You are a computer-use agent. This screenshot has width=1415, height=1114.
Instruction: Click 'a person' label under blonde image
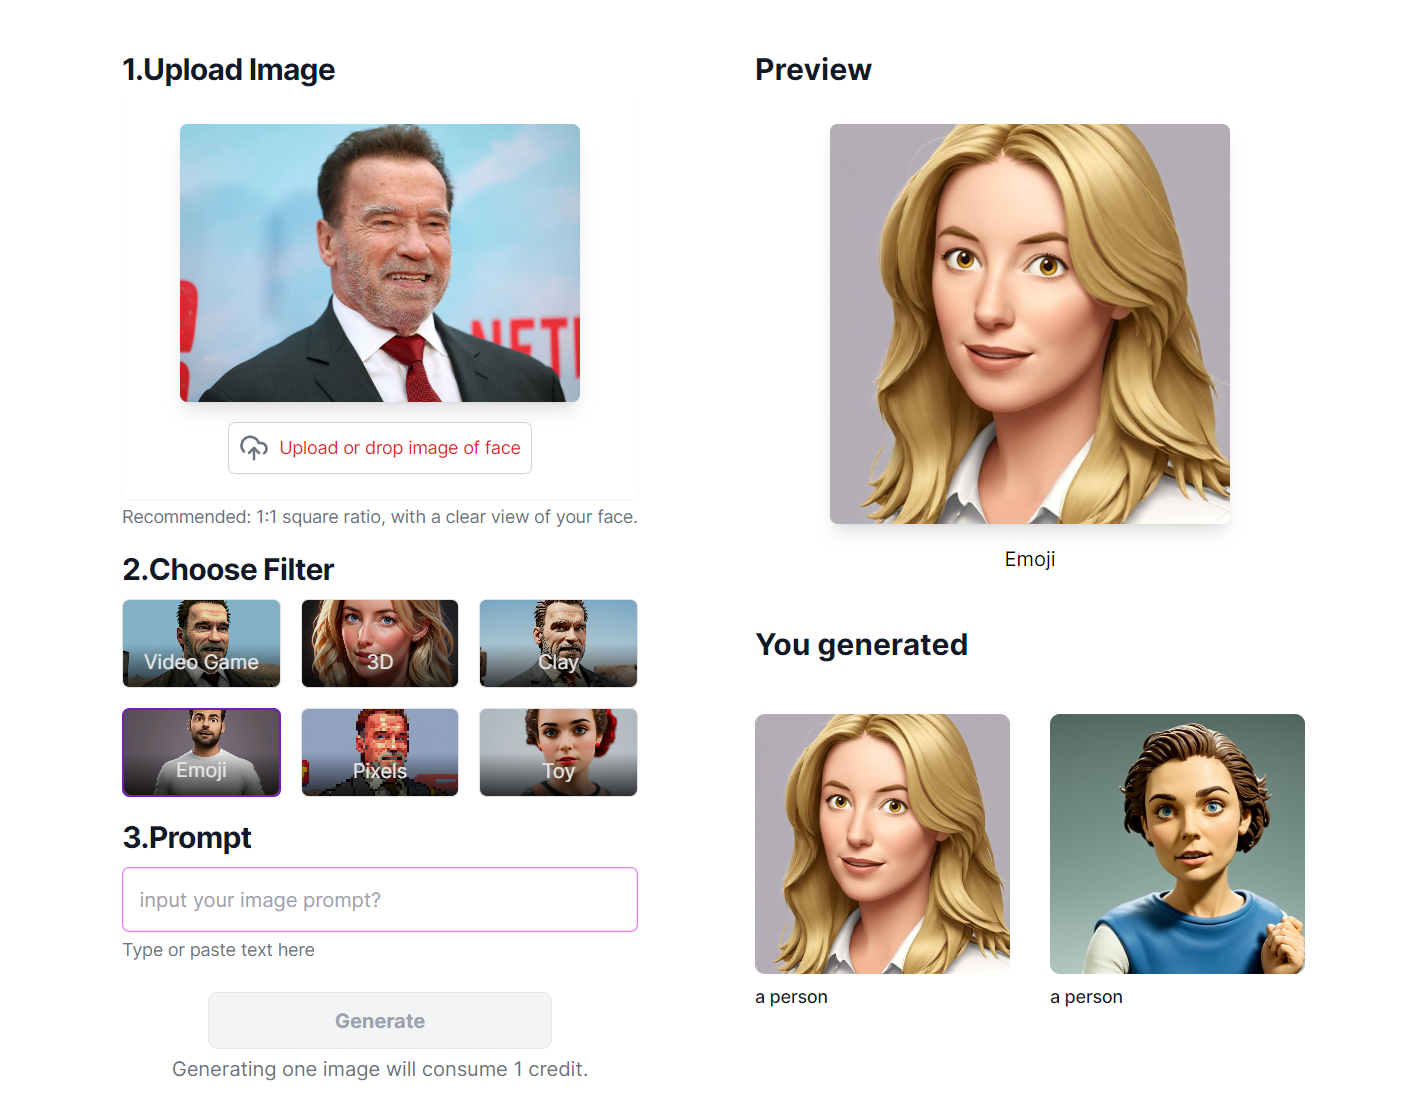tap(791, 997)
